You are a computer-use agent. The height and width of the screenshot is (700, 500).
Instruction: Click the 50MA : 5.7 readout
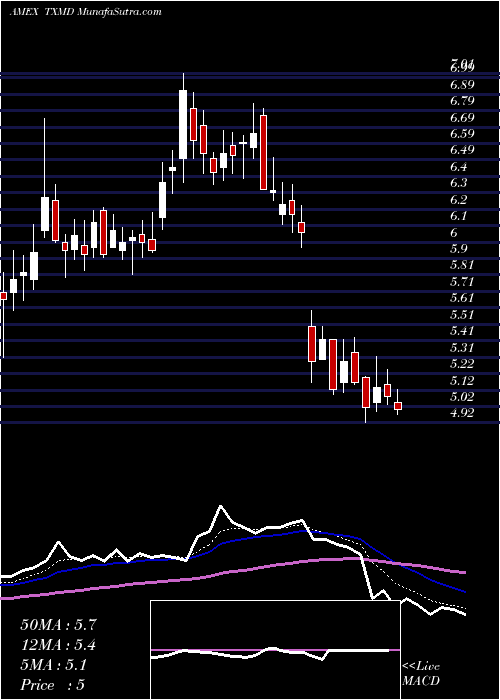coord(58,625)
